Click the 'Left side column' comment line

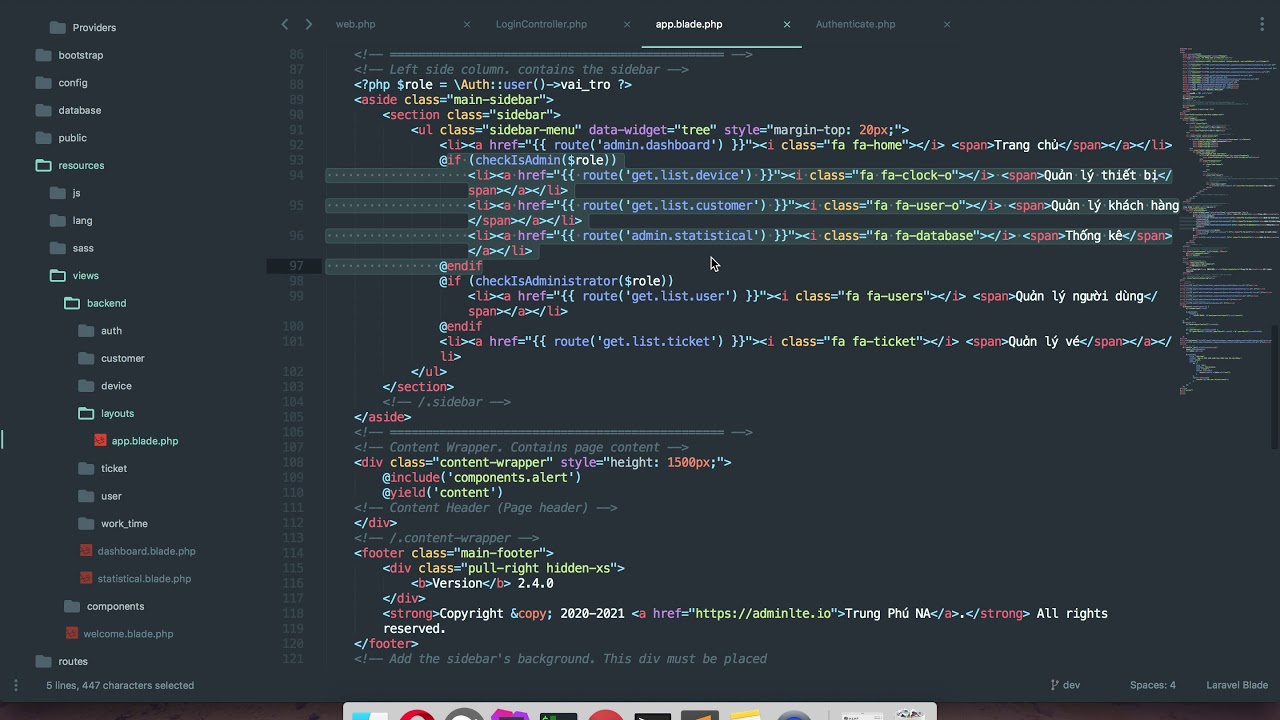click(x=521, y=69)
